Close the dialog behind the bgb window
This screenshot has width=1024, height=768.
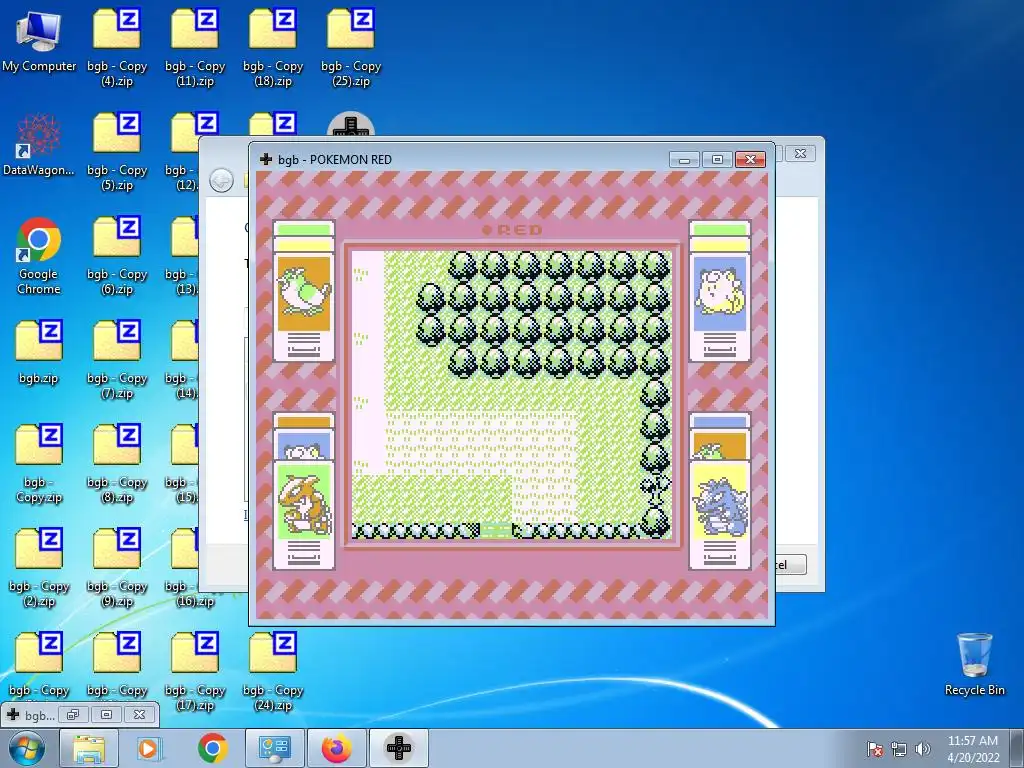800,153
